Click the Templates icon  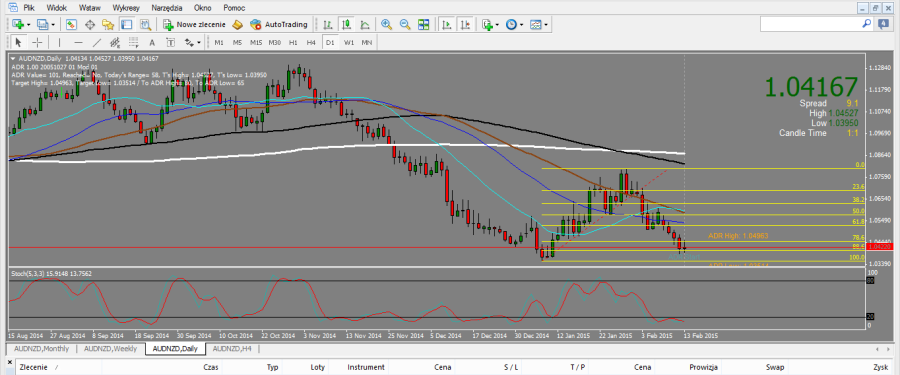click(x=536, y=25)
